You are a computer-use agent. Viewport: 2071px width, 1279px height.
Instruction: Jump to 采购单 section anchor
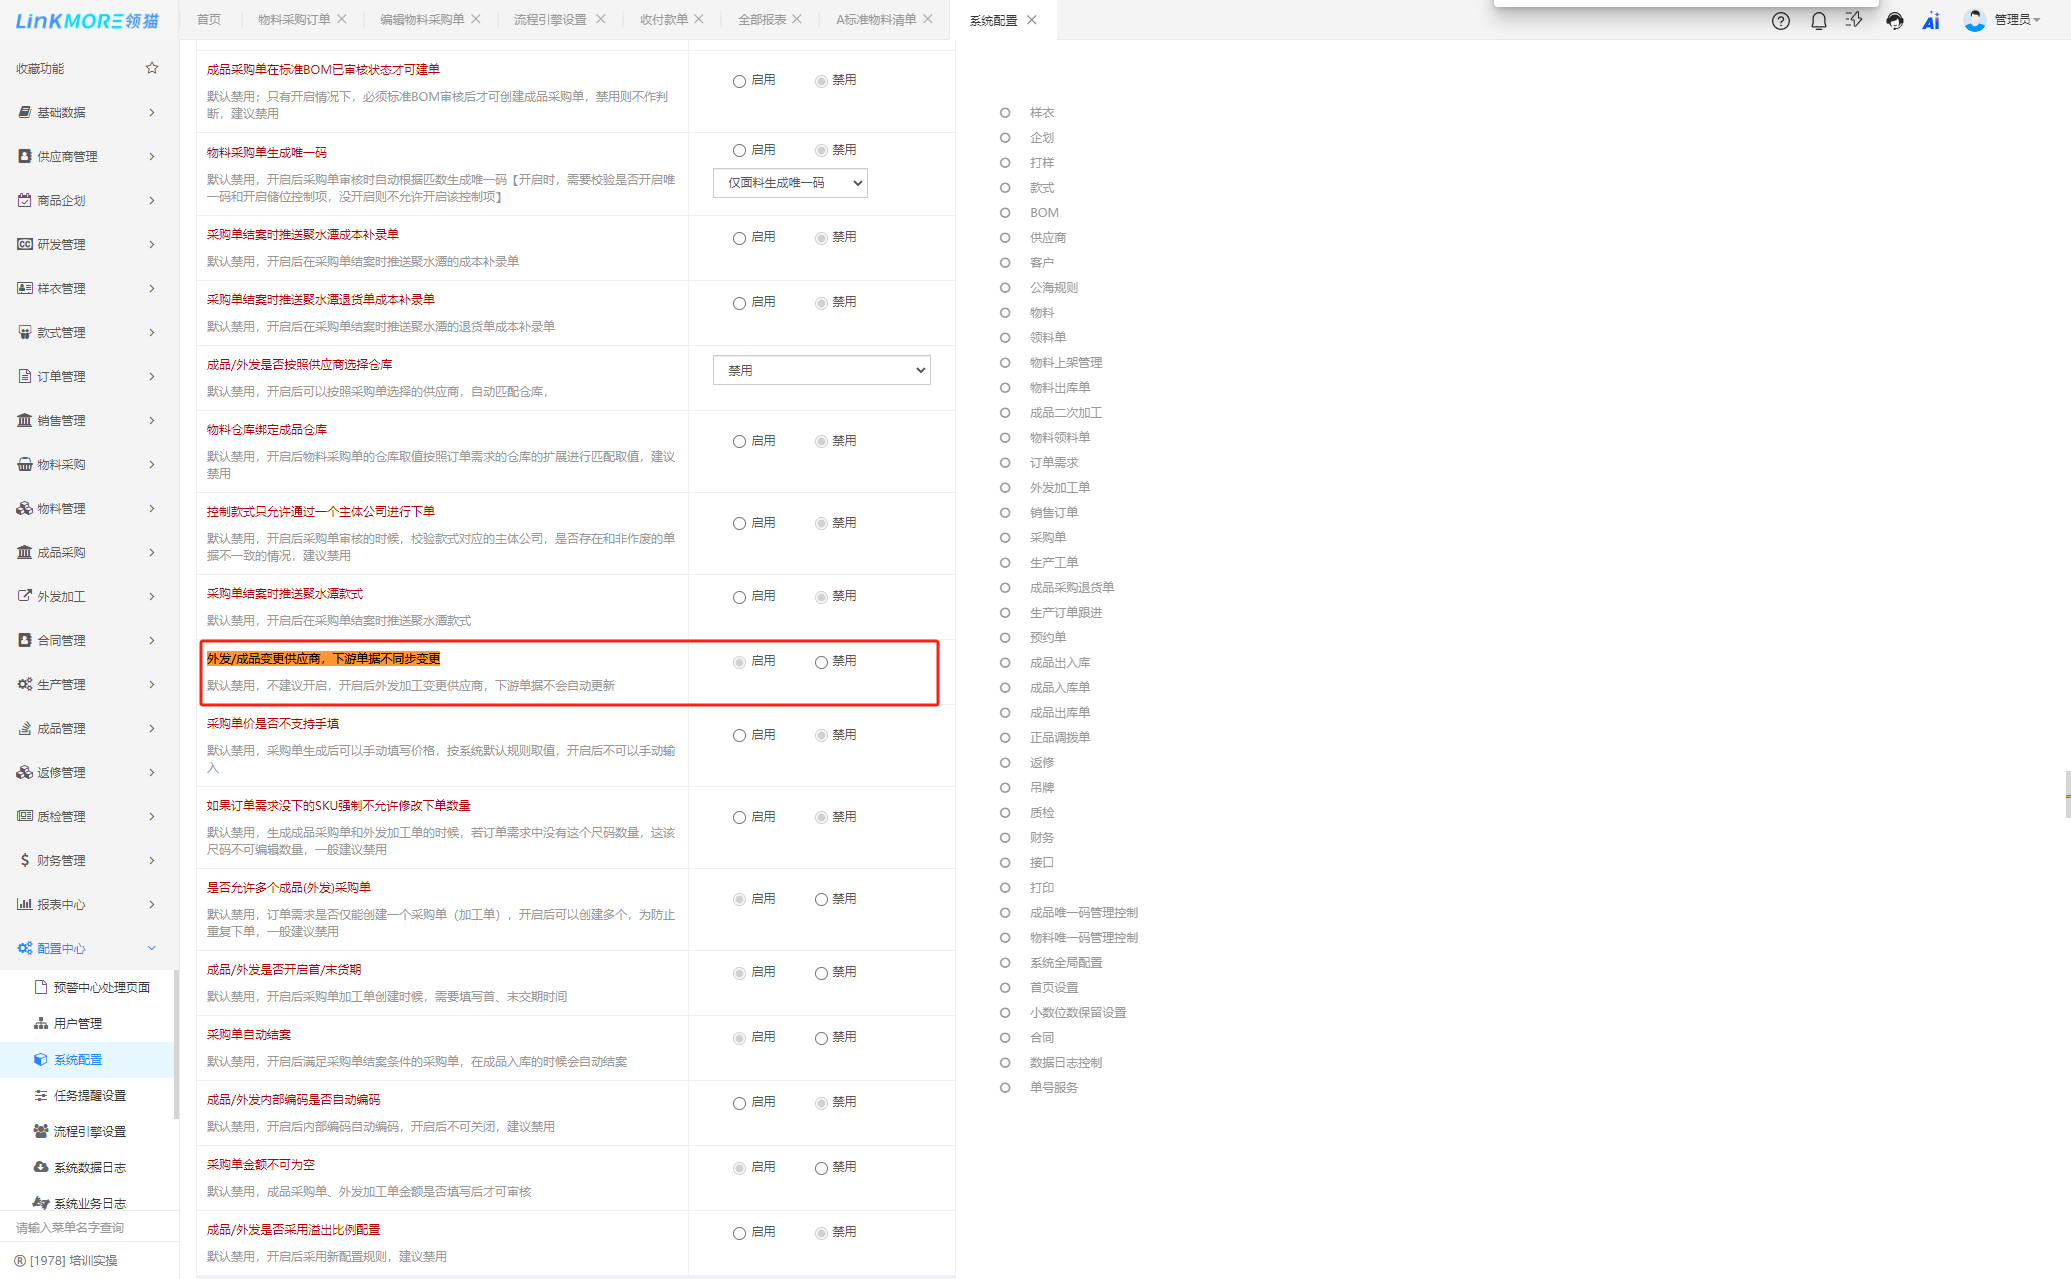(1047, 537)
